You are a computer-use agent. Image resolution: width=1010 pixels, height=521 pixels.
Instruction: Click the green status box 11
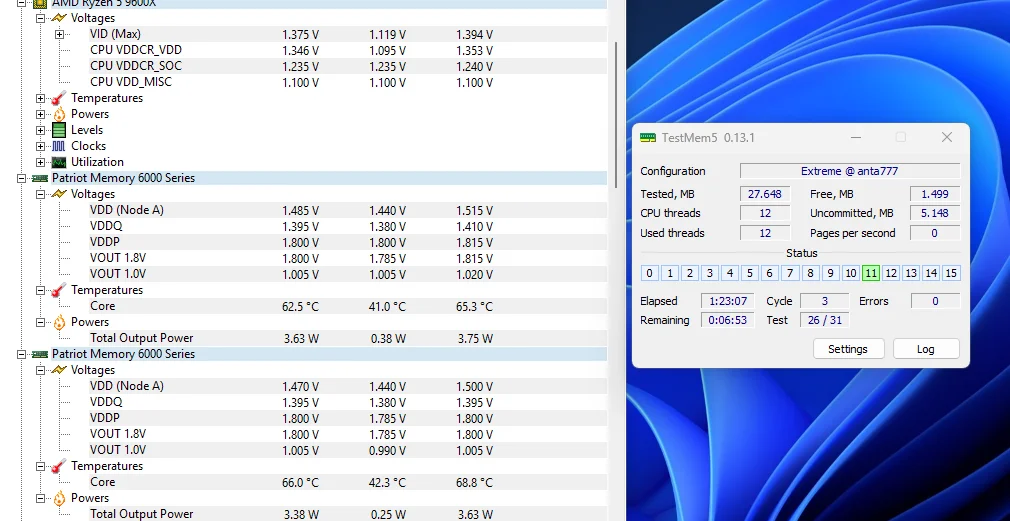click(870, 273)
